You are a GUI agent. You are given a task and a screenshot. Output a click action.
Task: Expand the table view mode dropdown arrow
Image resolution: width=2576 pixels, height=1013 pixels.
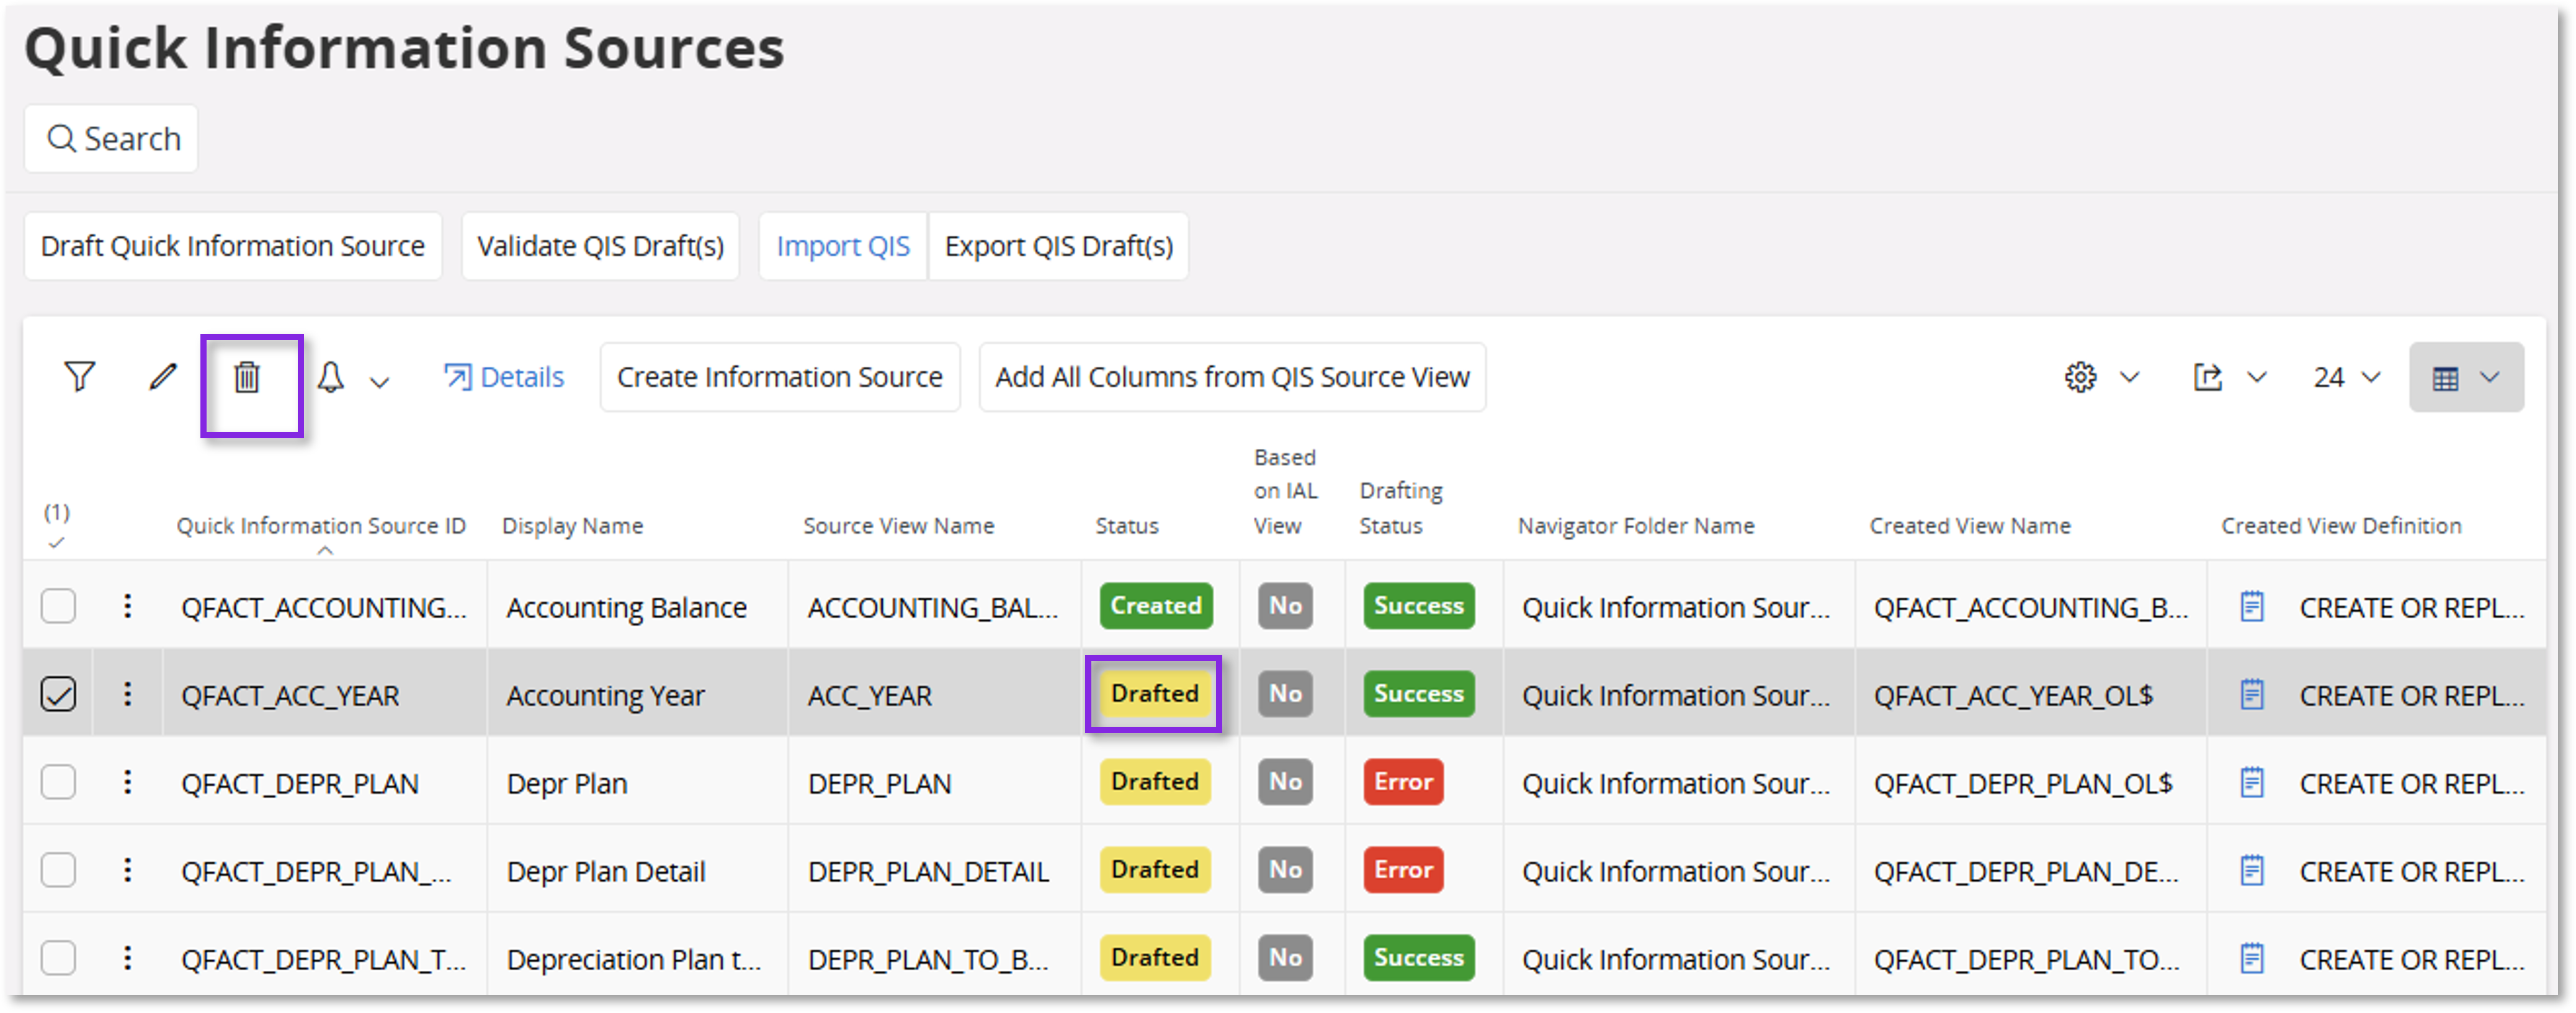[2489, 377]
